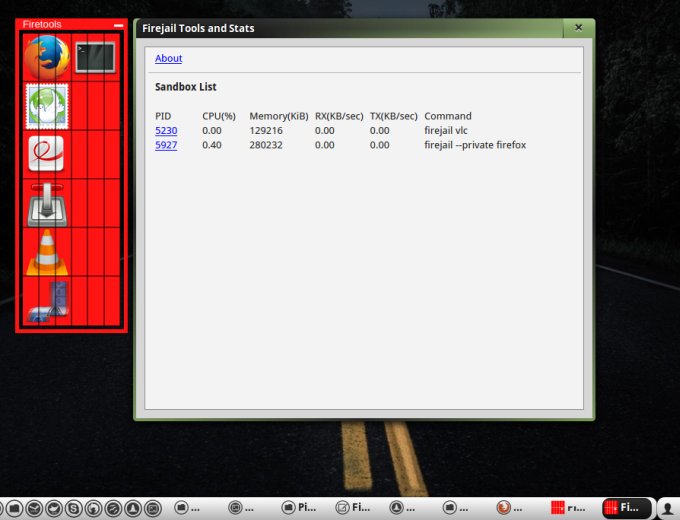This screenshot has height=520, width=680.
Task: Click the 'RX(KB/sec)' column header
Action: point(339,116)
